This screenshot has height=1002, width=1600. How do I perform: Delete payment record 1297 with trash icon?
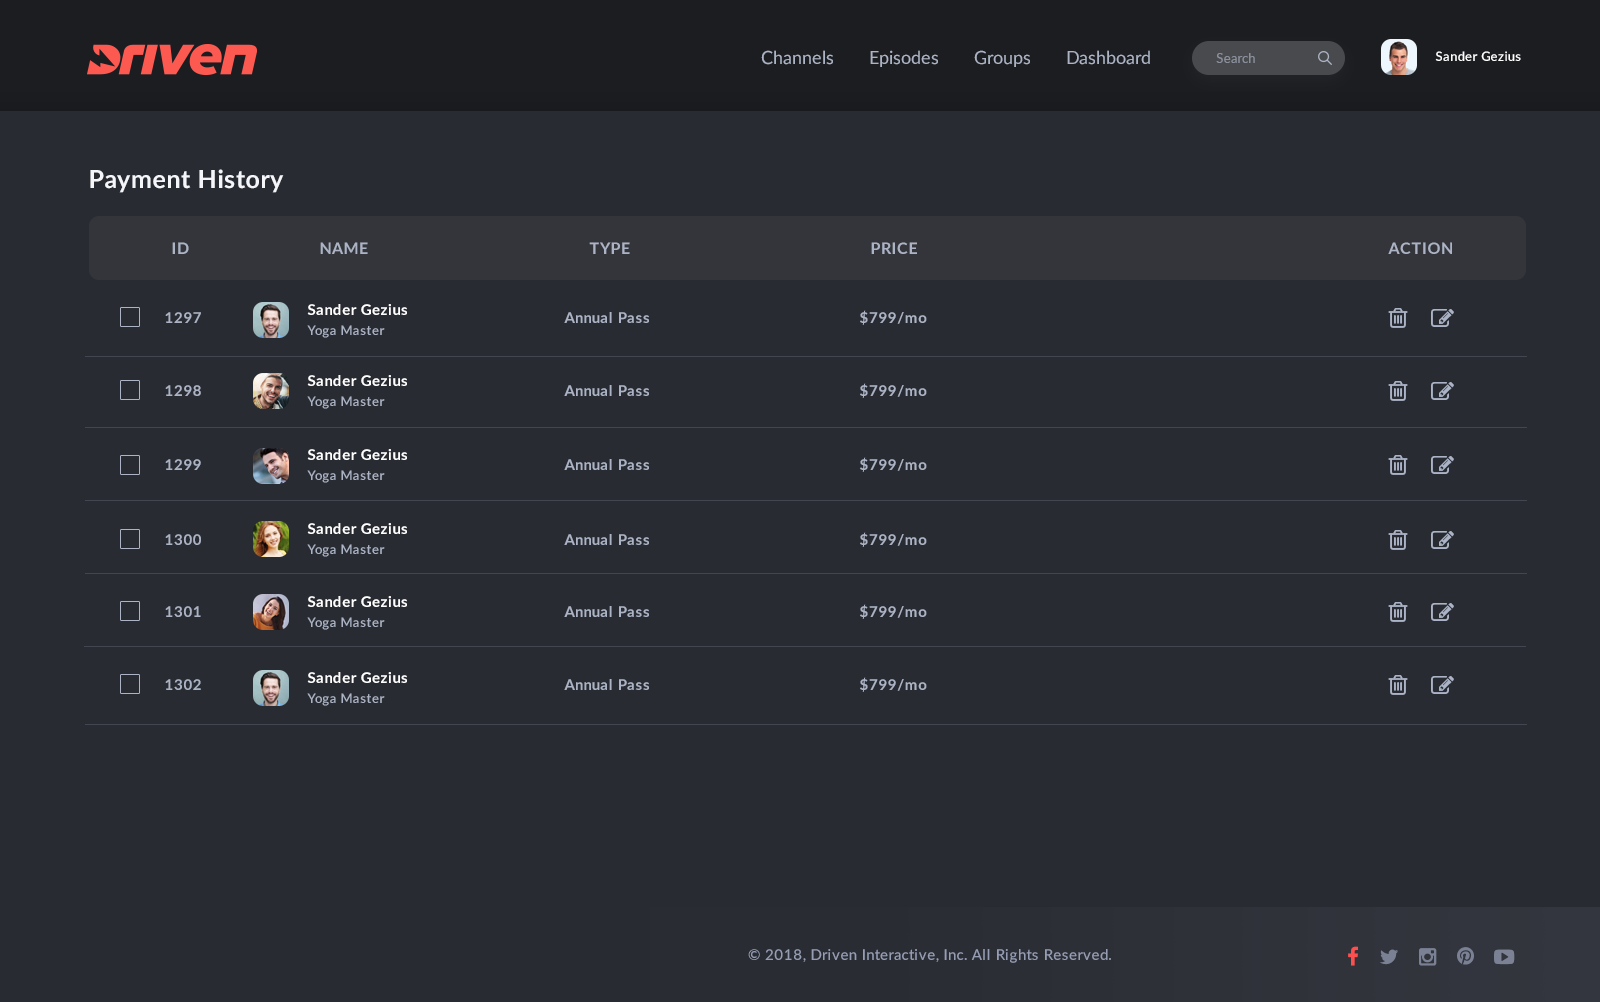pyautogui.click(x=1398, y=318)
